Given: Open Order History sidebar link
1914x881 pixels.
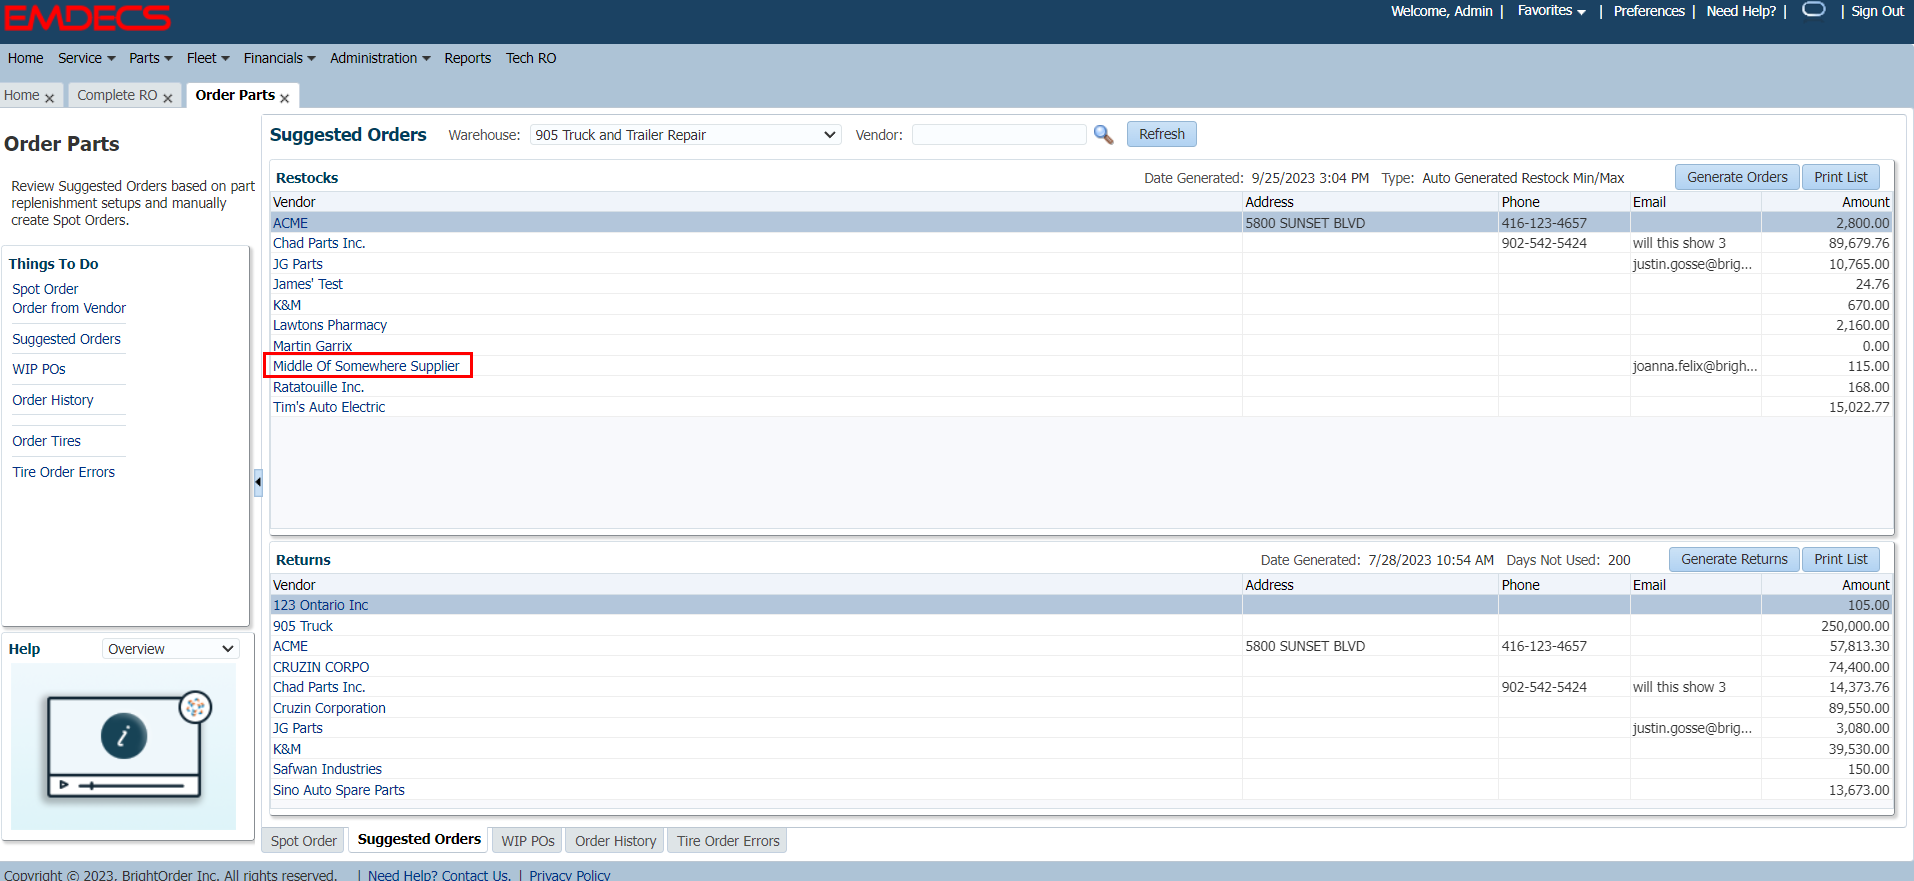Looking at the screenshot, I should point(53,400).
